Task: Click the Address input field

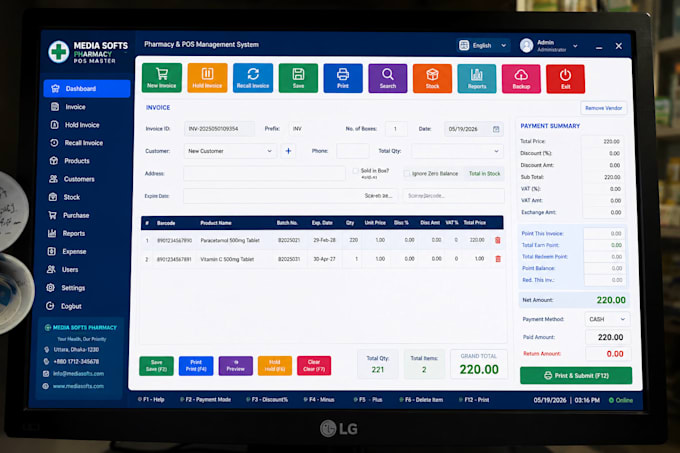Action: pyautogui.click(x=264, y=173)
